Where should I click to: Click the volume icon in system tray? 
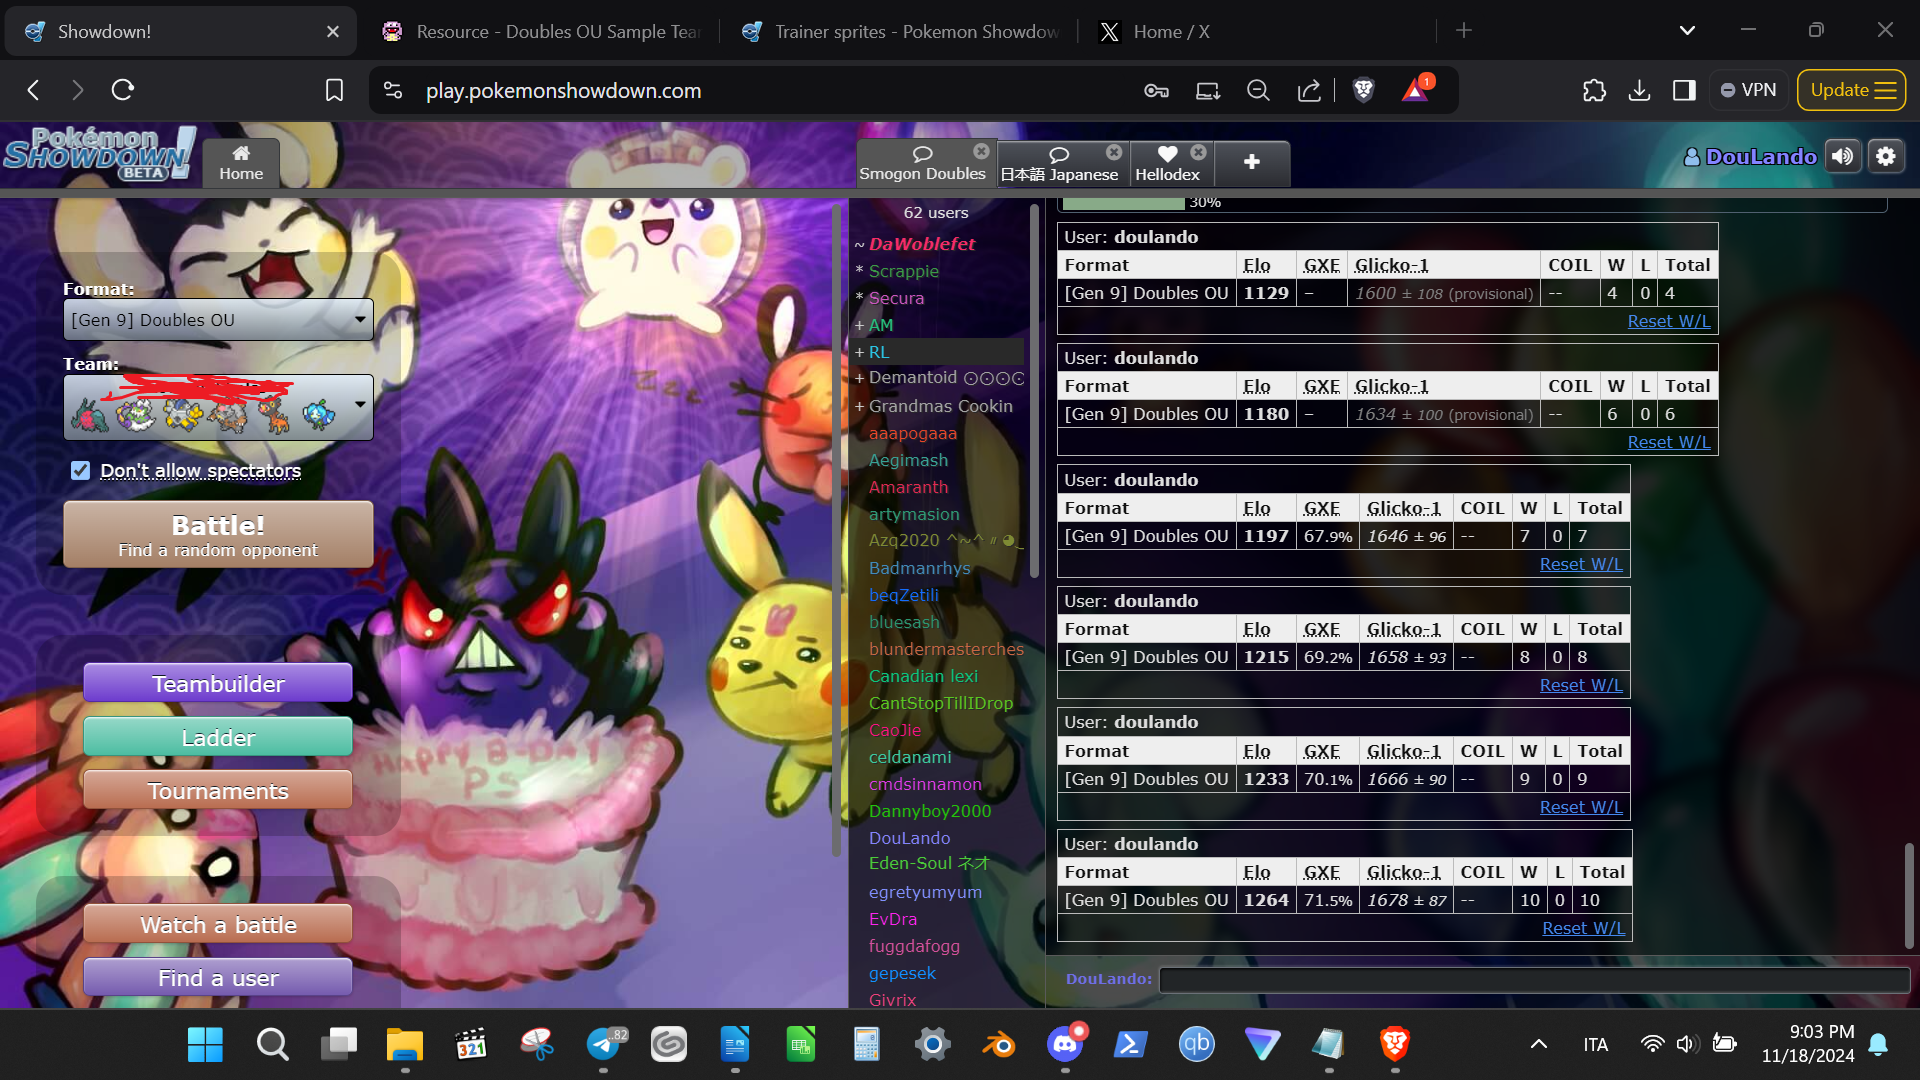click(1687, 1044)
